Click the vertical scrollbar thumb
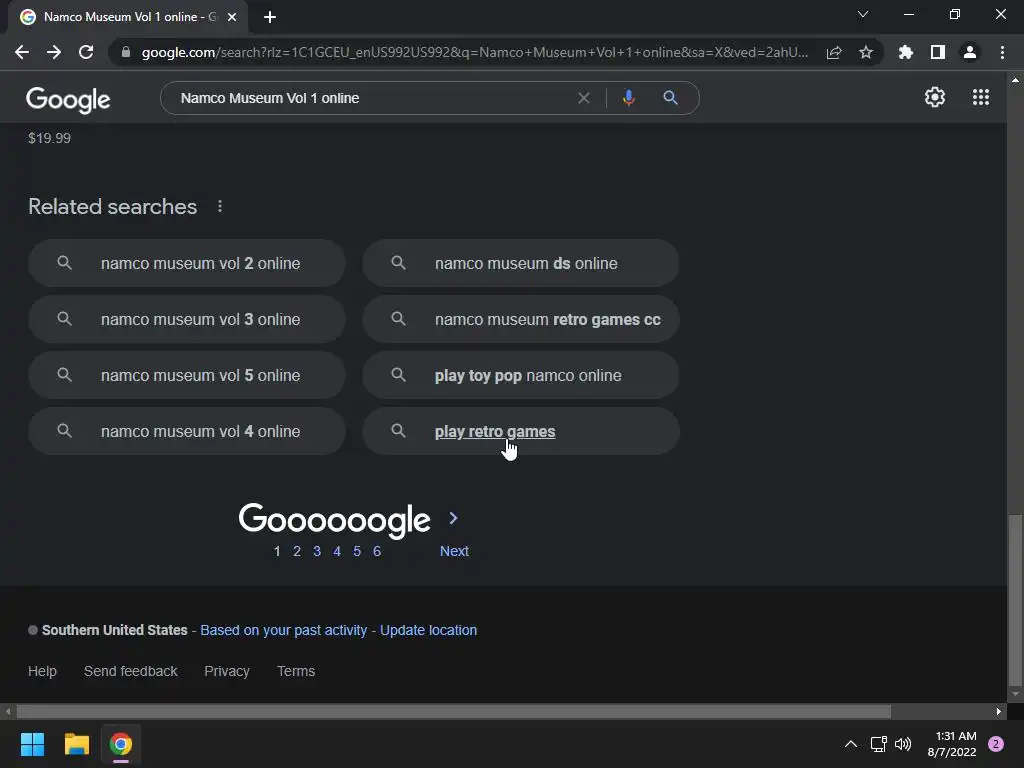Viewport: 1024px width, 768px height. 1015,600
